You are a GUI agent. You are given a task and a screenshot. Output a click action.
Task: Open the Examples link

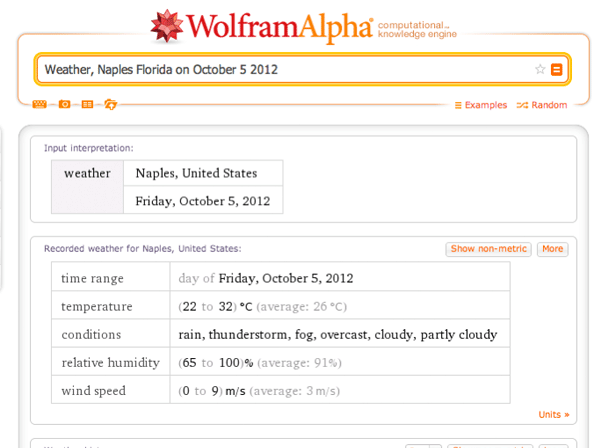[481, 105]
